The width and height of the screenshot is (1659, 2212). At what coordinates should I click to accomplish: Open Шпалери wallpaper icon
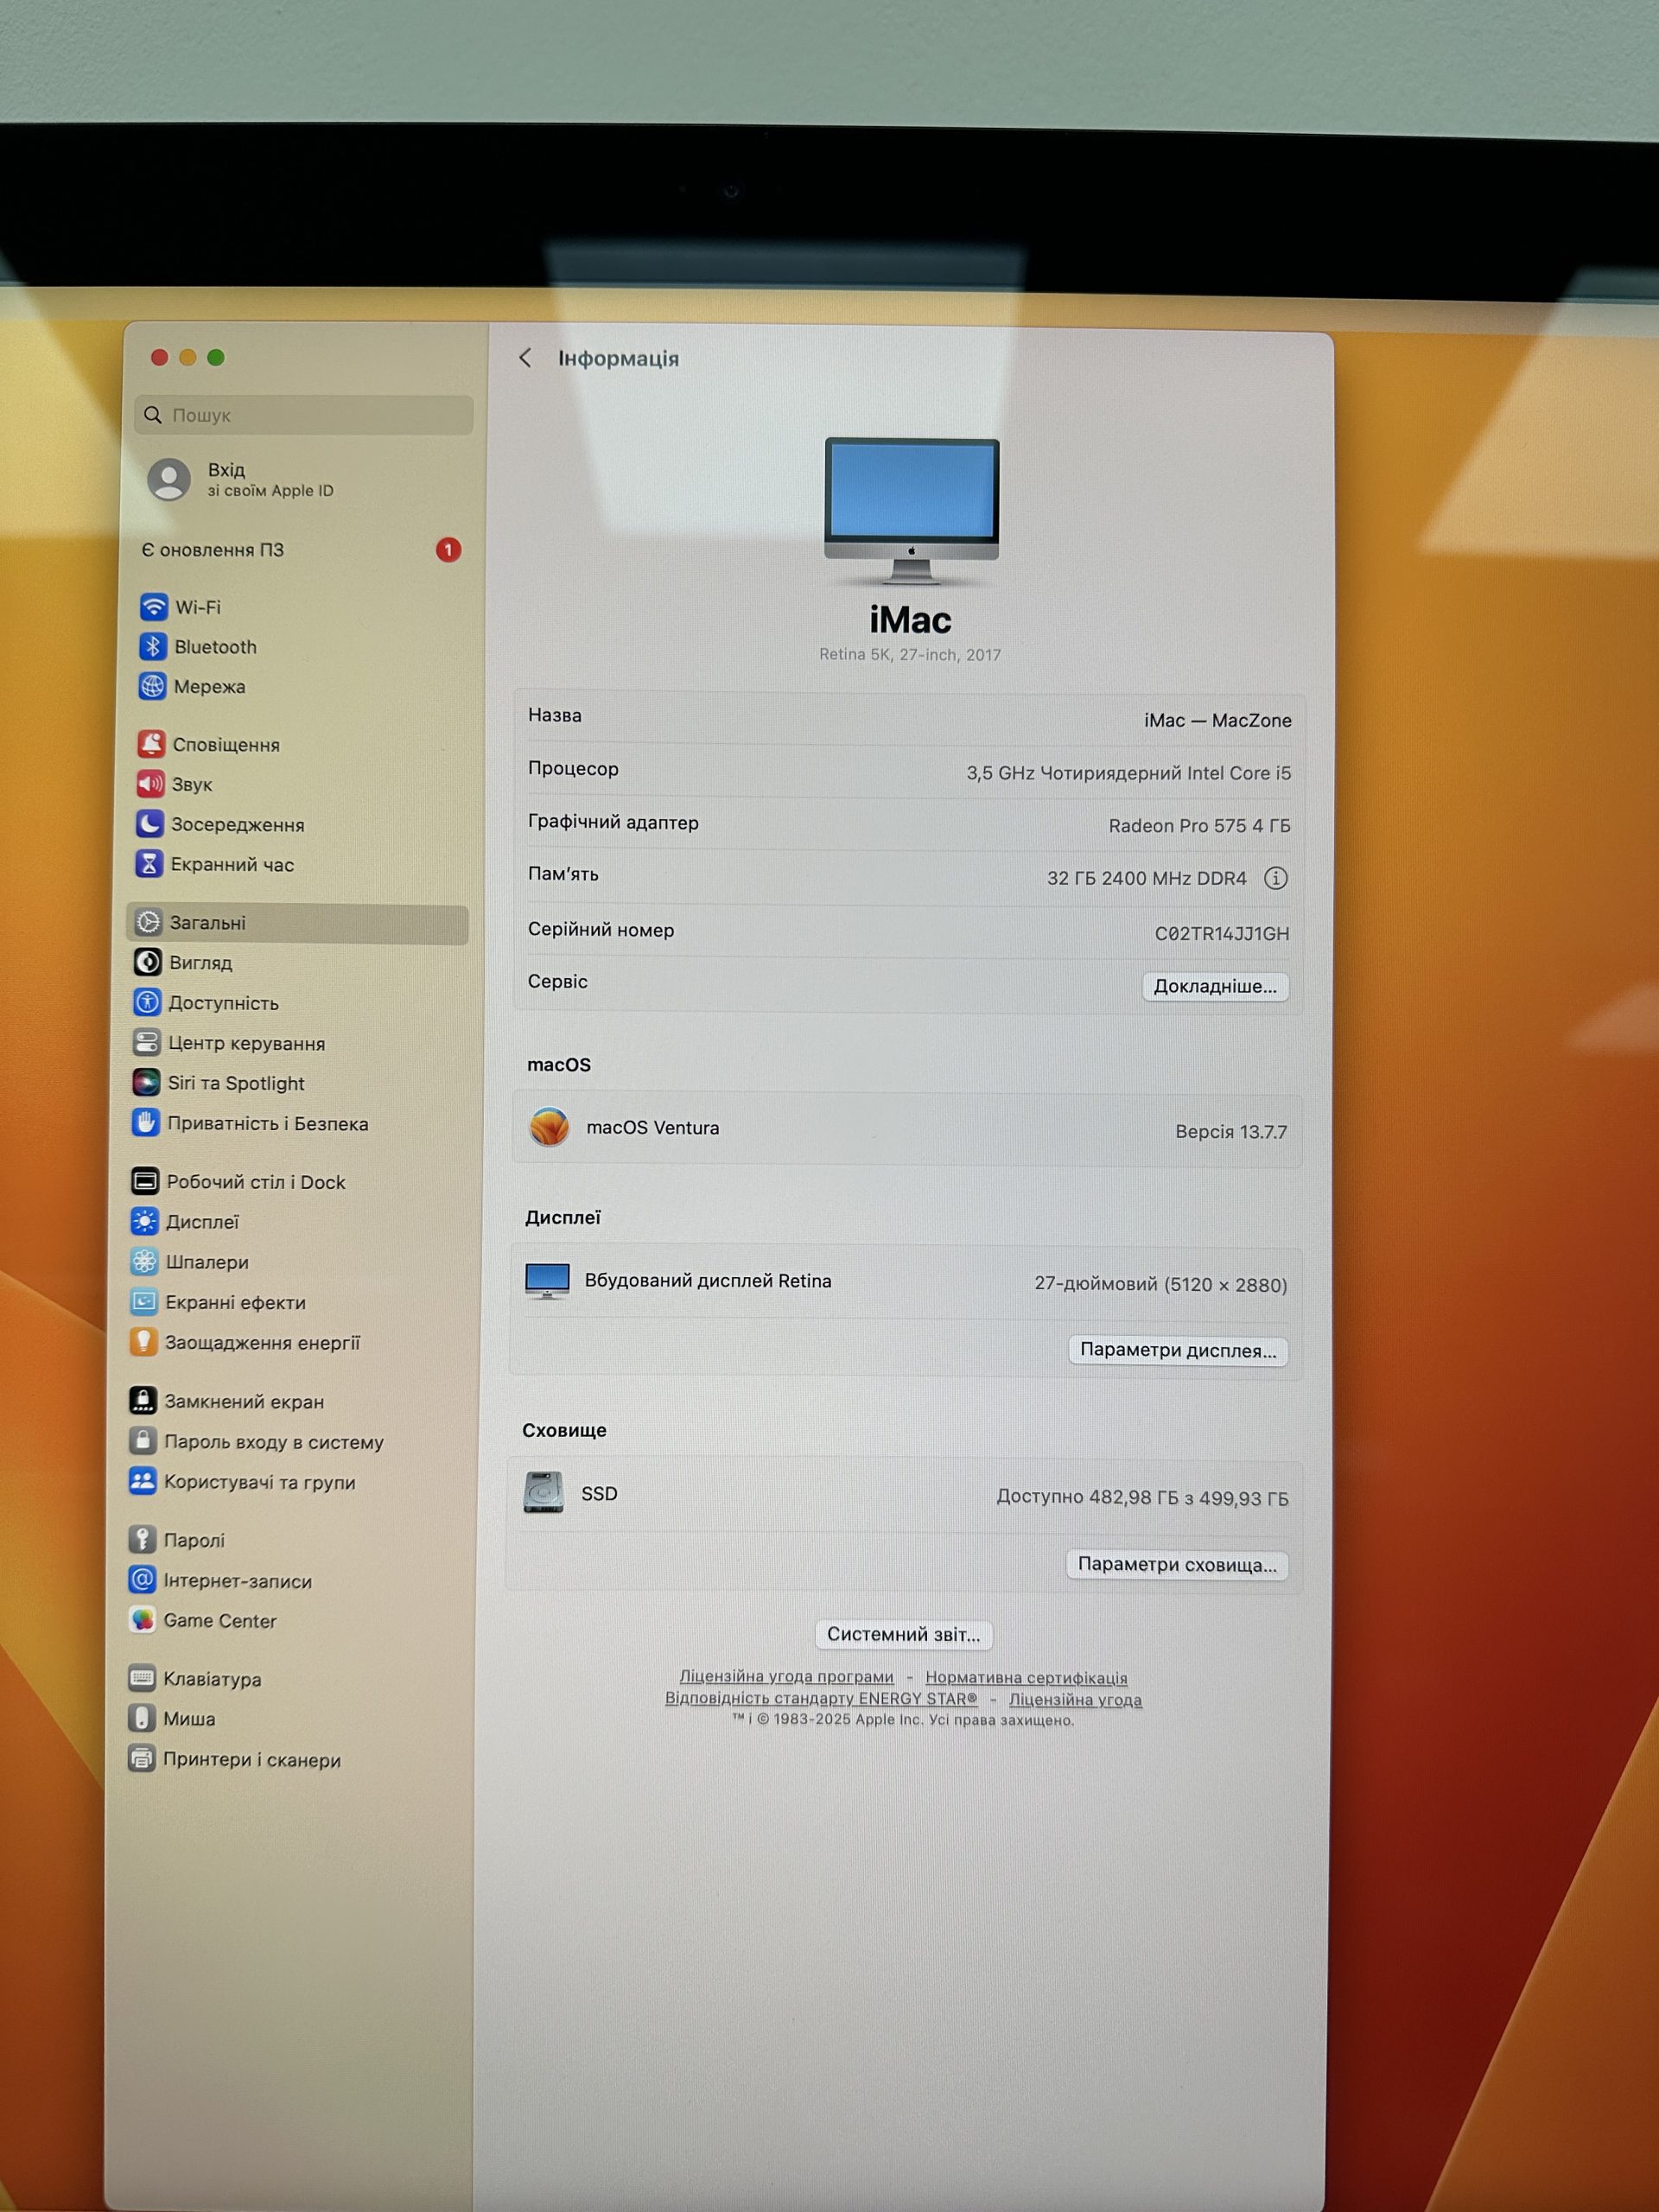[x=144, y=1262]
